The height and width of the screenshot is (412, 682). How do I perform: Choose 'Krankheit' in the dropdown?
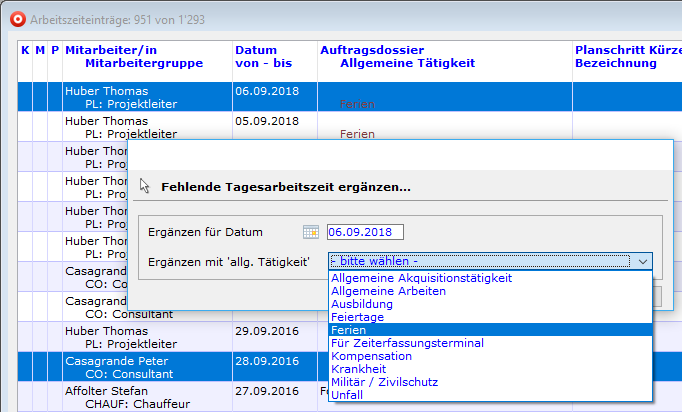361,369
